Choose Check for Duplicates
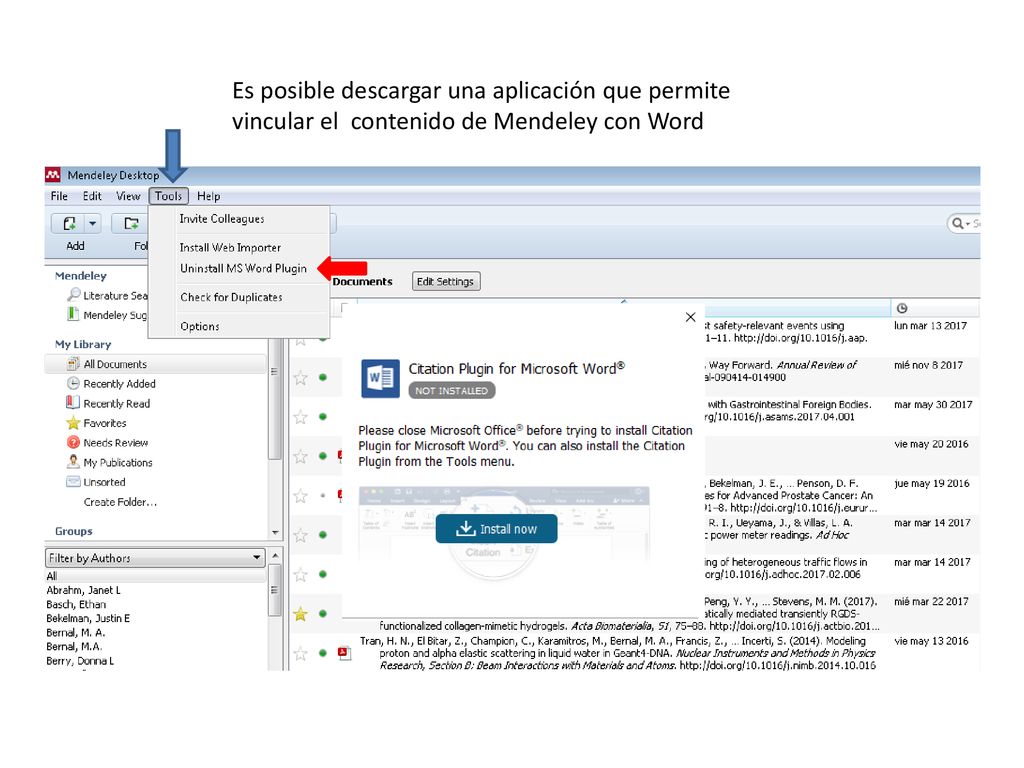Viewport: 1024px width, 768px height. click(x=231, y=297)
